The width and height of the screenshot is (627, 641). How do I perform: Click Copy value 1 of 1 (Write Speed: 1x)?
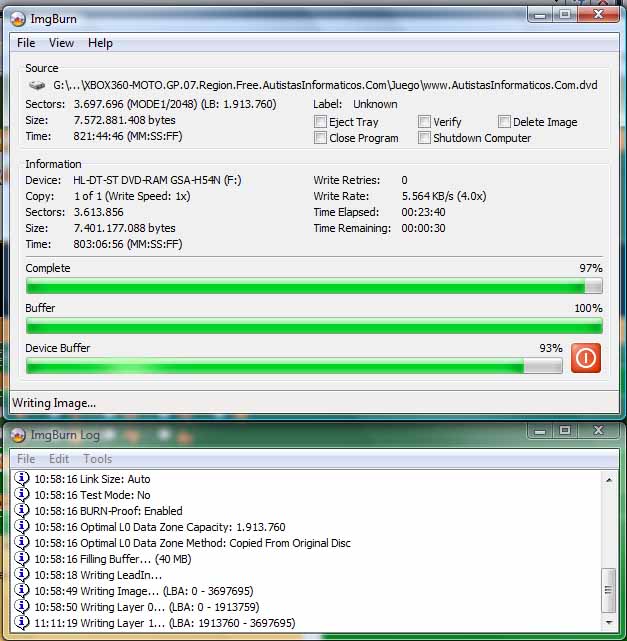pyautogui.click(x=132, y=196)
